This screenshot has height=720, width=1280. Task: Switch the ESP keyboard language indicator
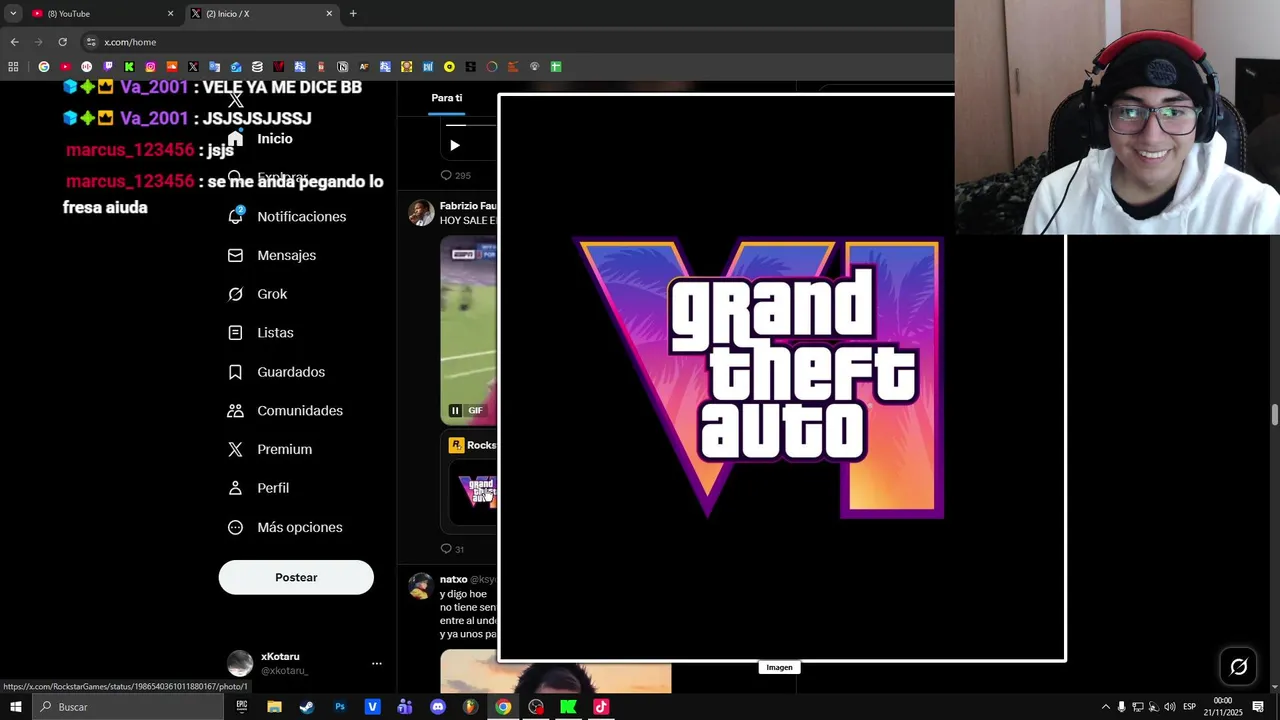click(1189, 707)
